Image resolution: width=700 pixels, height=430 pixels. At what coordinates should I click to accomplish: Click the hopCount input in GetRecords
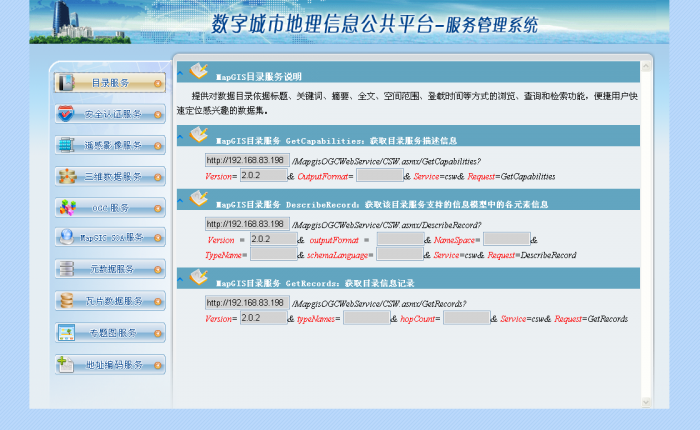466,318
